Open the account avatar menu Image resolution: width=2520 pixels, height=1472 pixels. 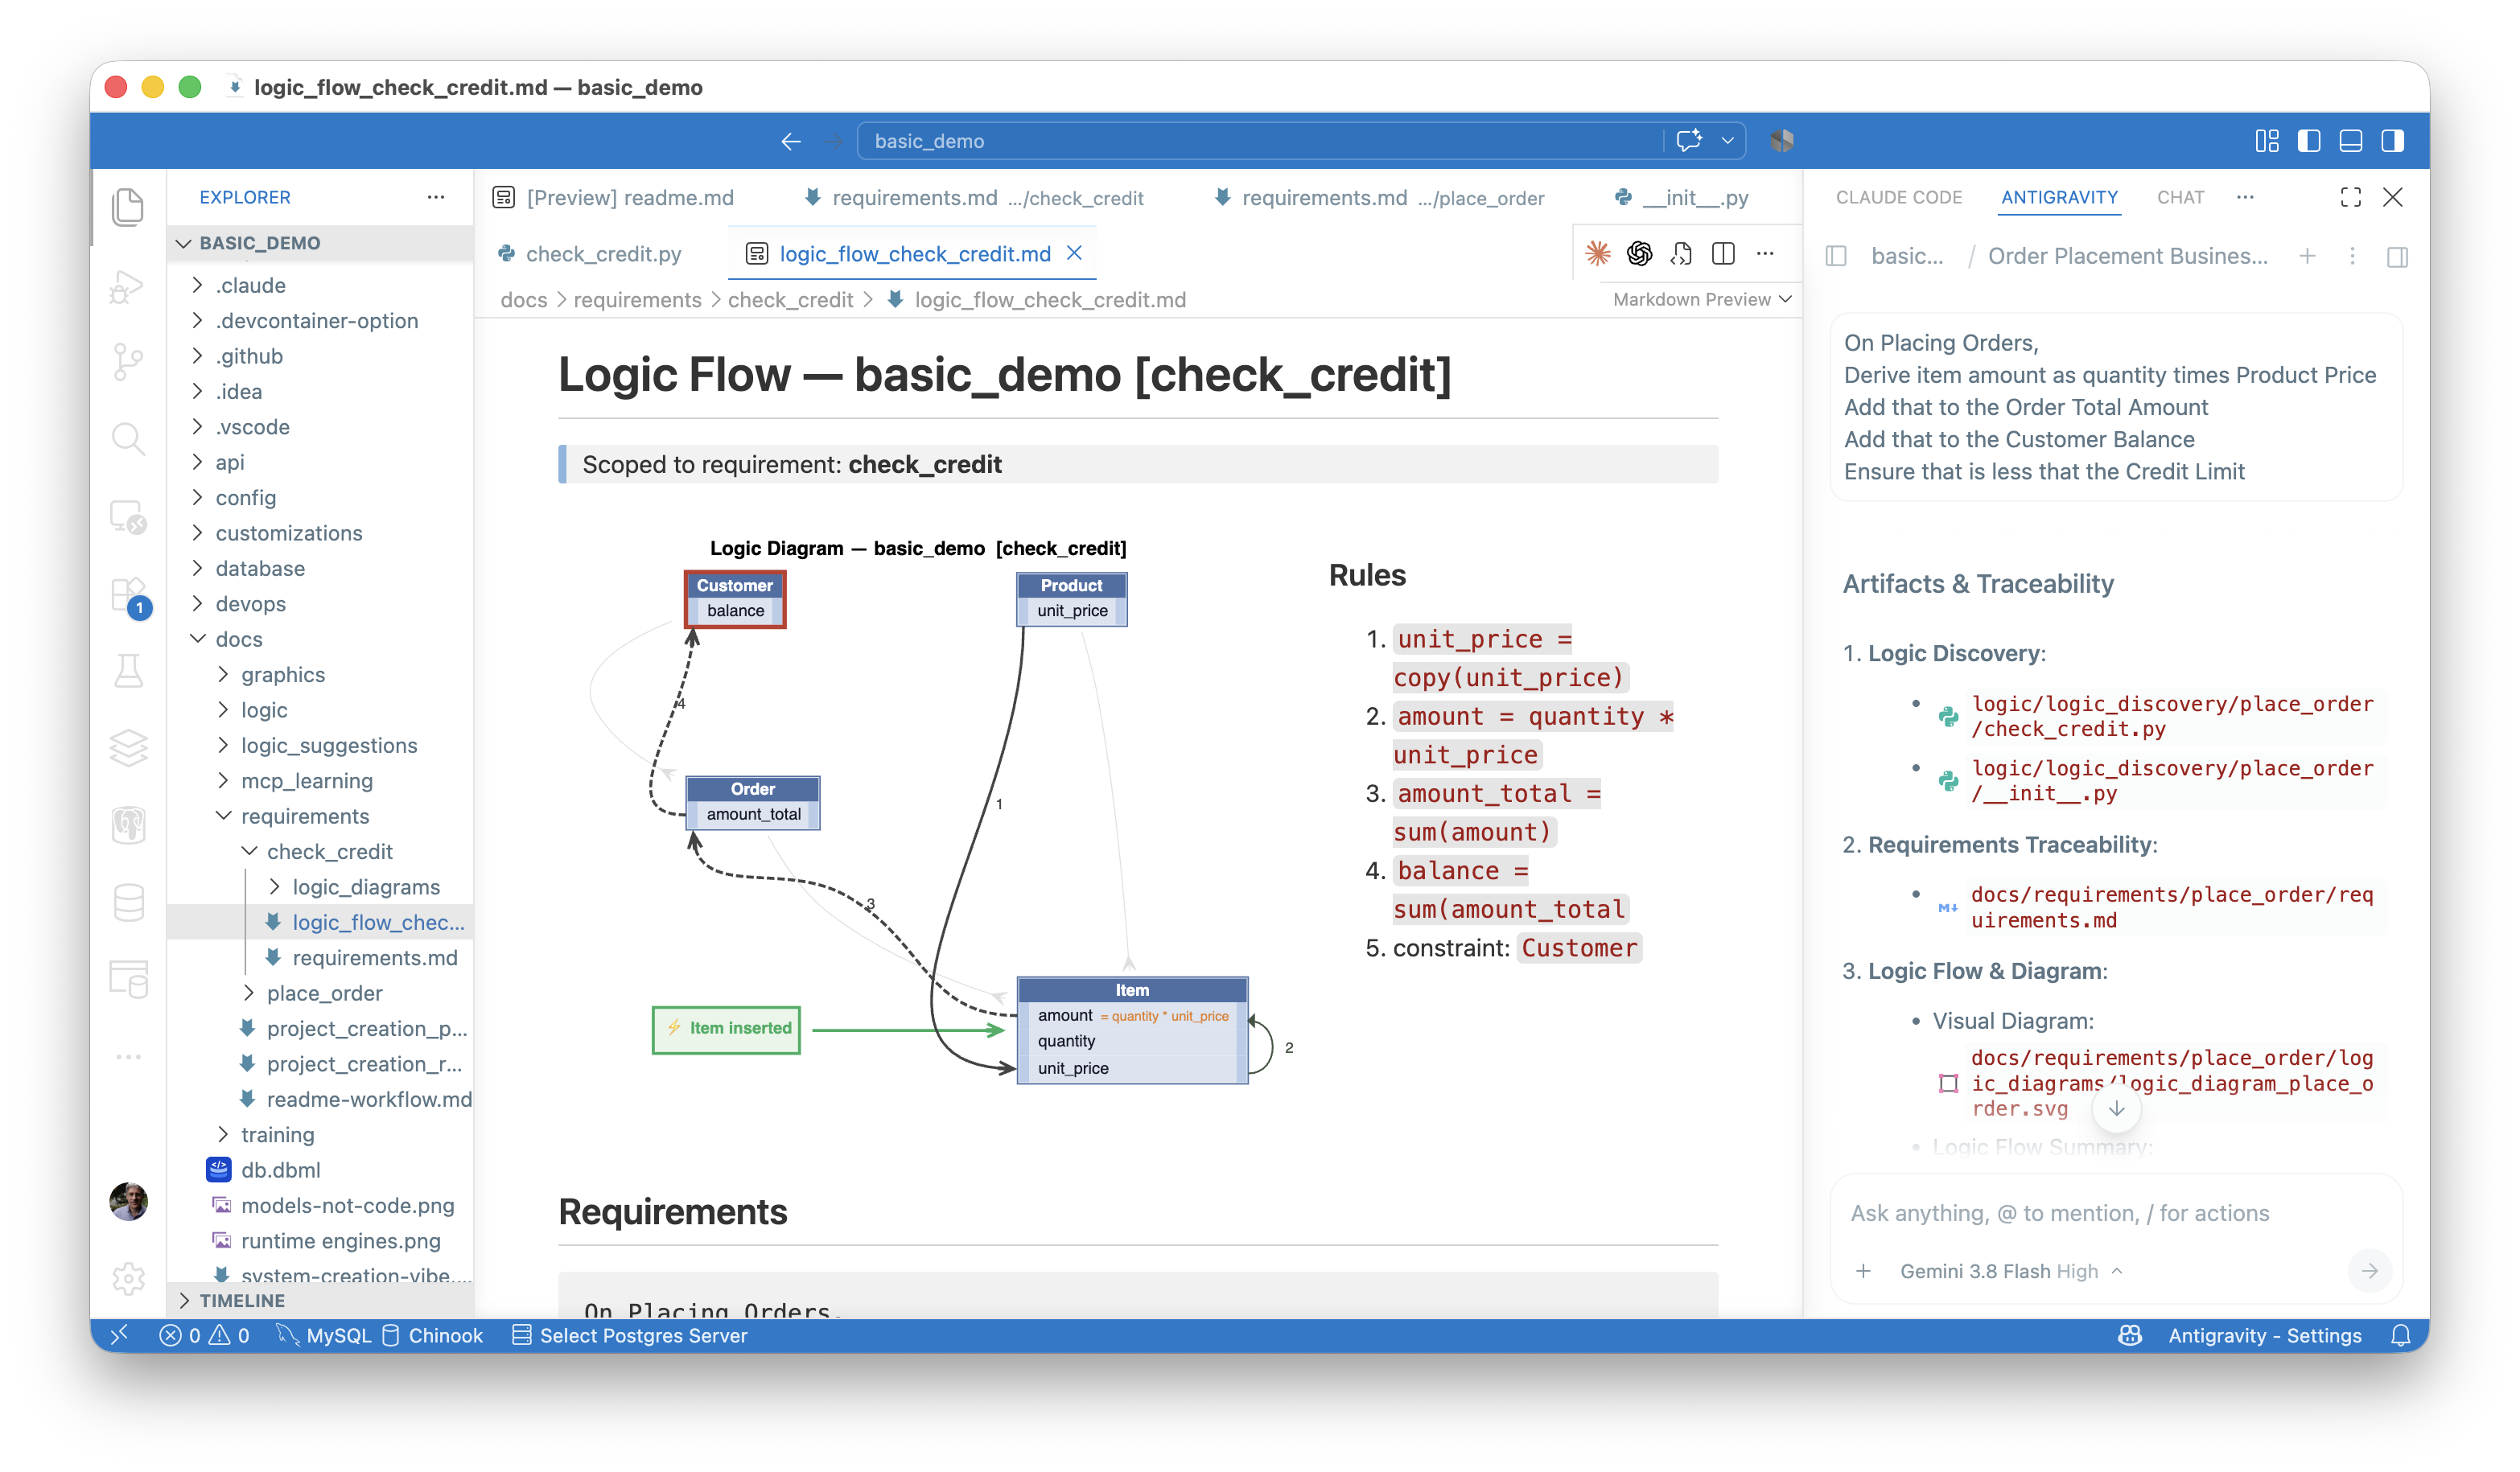[128, 1201]
